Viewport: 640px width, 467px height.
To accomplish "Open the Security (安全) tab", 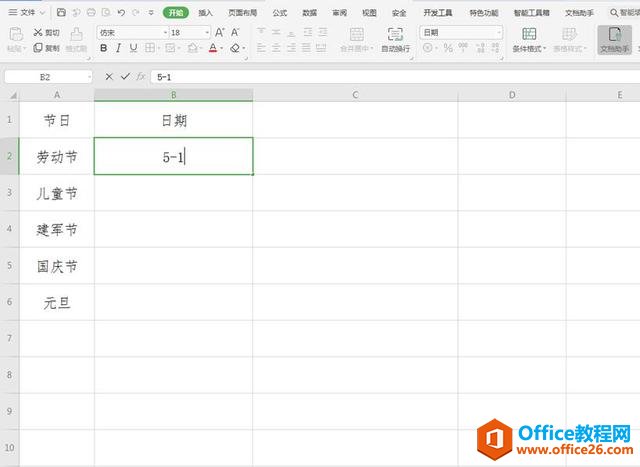I will click(x=399, y=13).
